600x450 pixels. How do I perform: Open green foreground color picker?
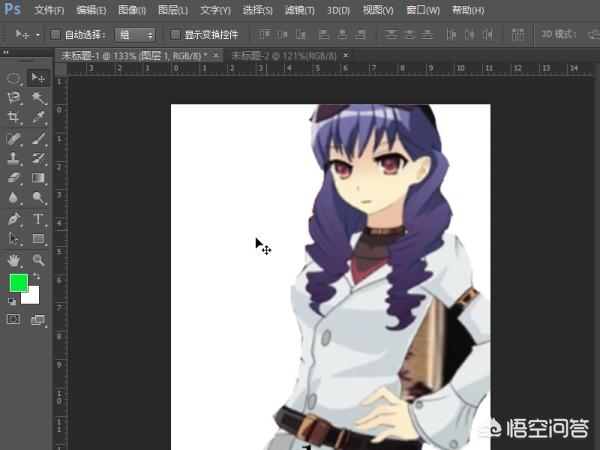point(18,282)
